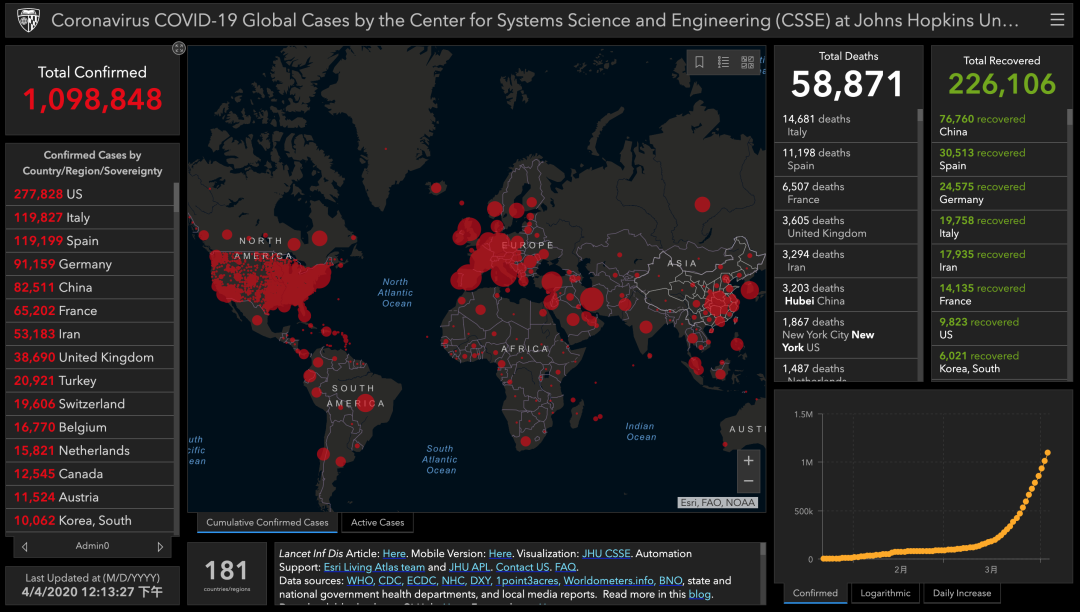The width and height of the screenshot is (1080, 612).
Task: Select Austria in confirmed cases list
Action: [x=90, y=498]
